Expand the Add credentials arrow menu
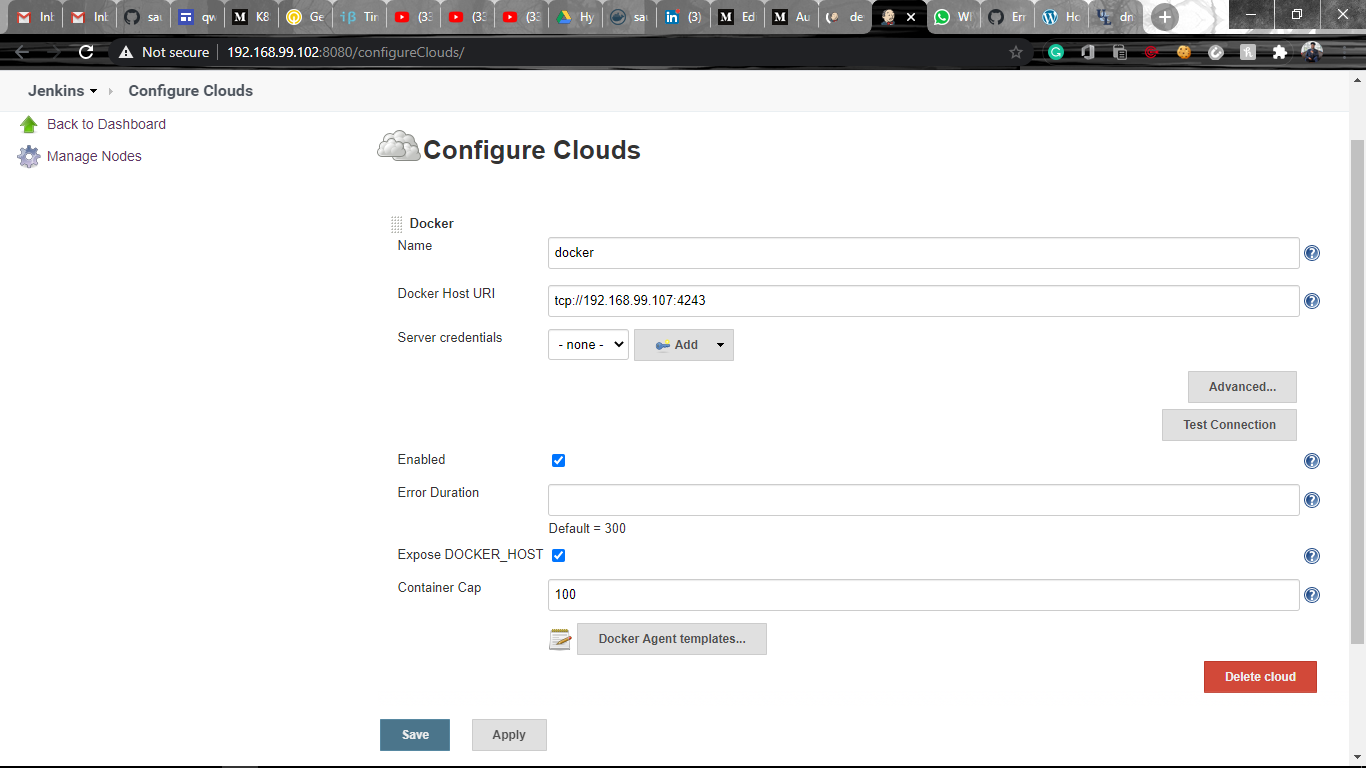Viewport: 1366px width, 768px height. [x=720, y=345]
